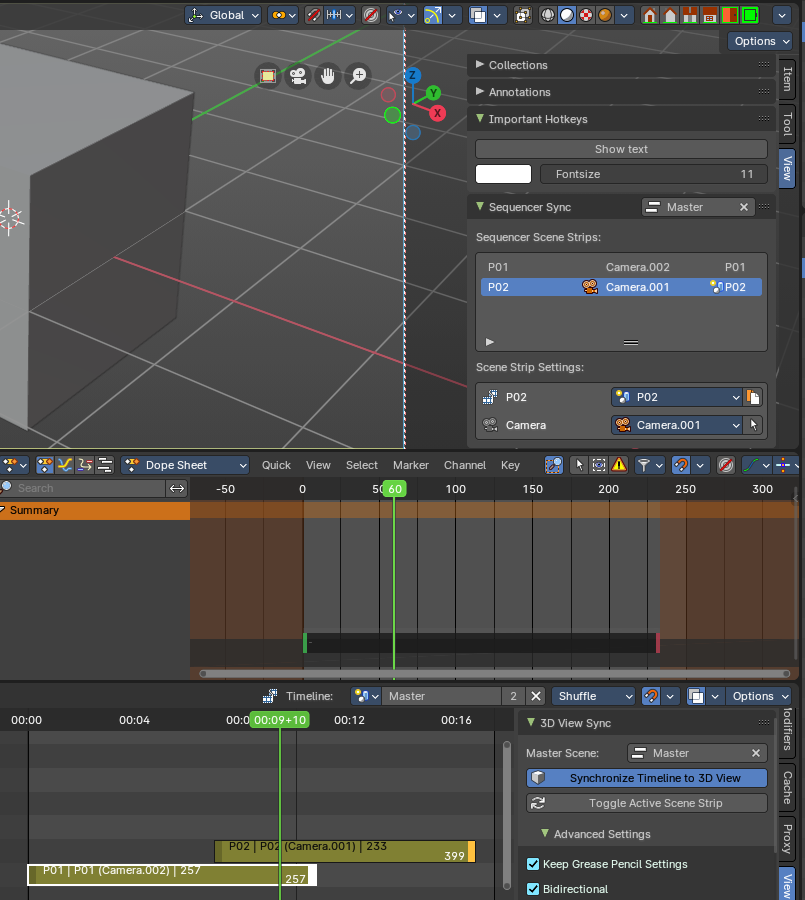Open the Global transform orientation dropdown

(223, 15)
